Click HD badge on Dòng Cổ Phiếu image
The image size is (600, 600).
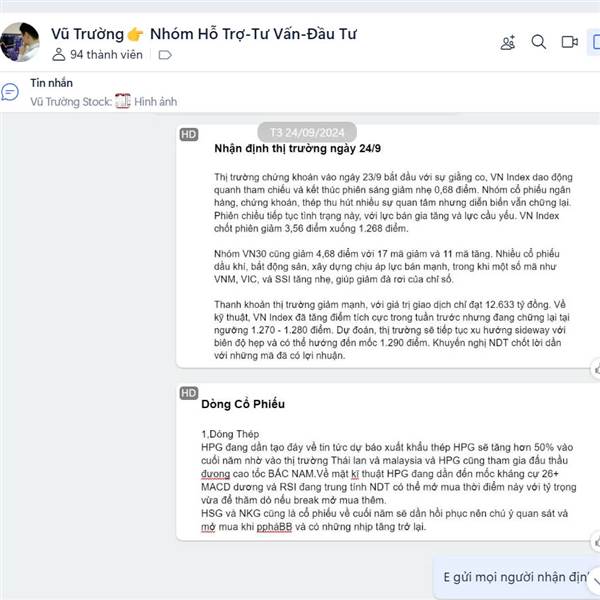[189, 393]
